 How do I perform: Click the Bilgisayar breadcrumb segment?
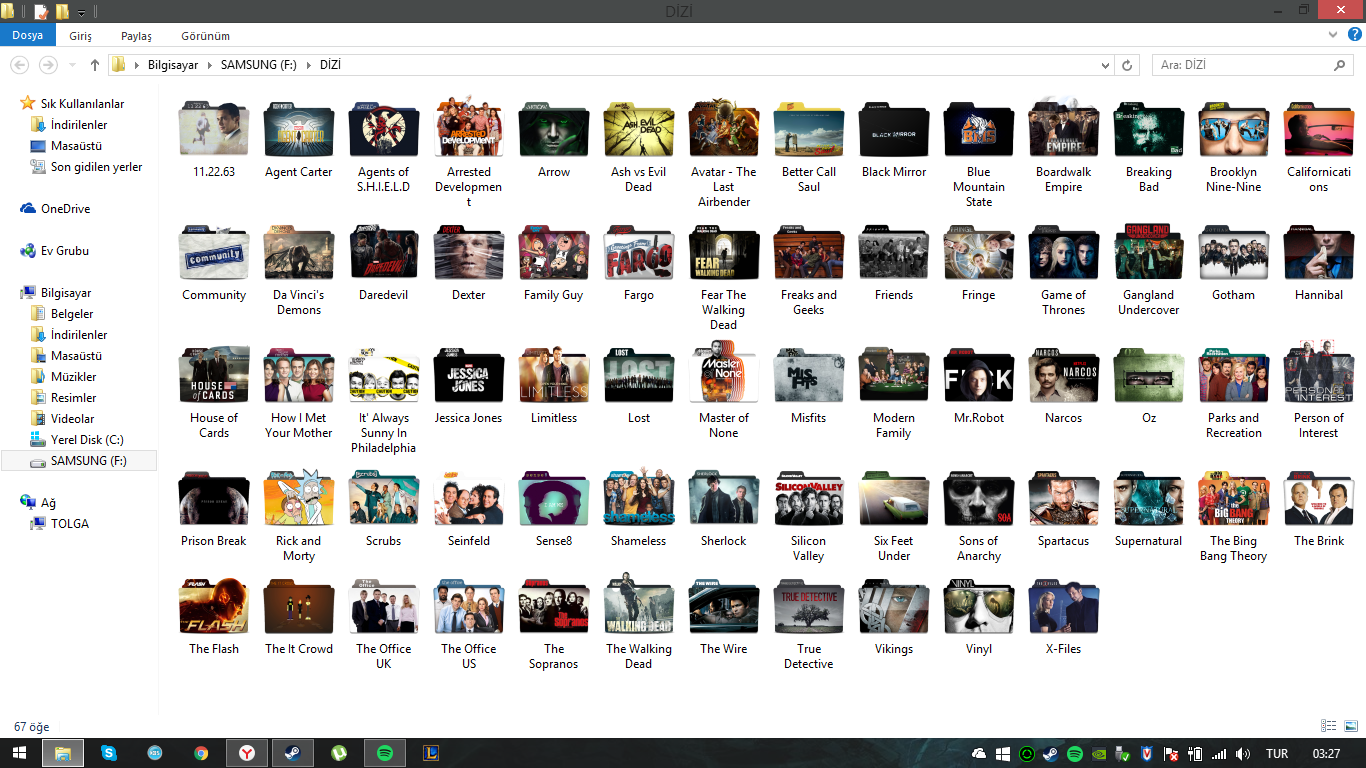tap(173, 65)
